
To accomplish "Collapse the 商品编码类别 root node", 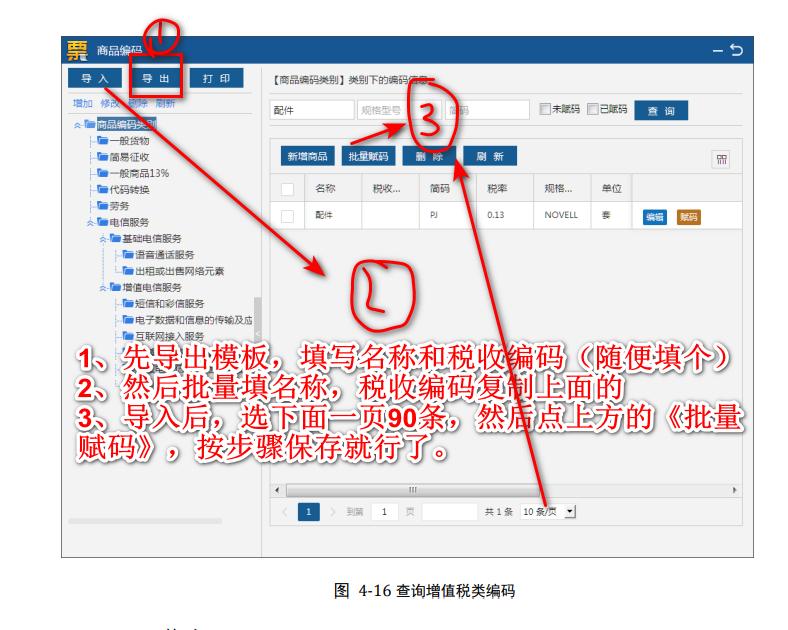I will tap(77, 125).
